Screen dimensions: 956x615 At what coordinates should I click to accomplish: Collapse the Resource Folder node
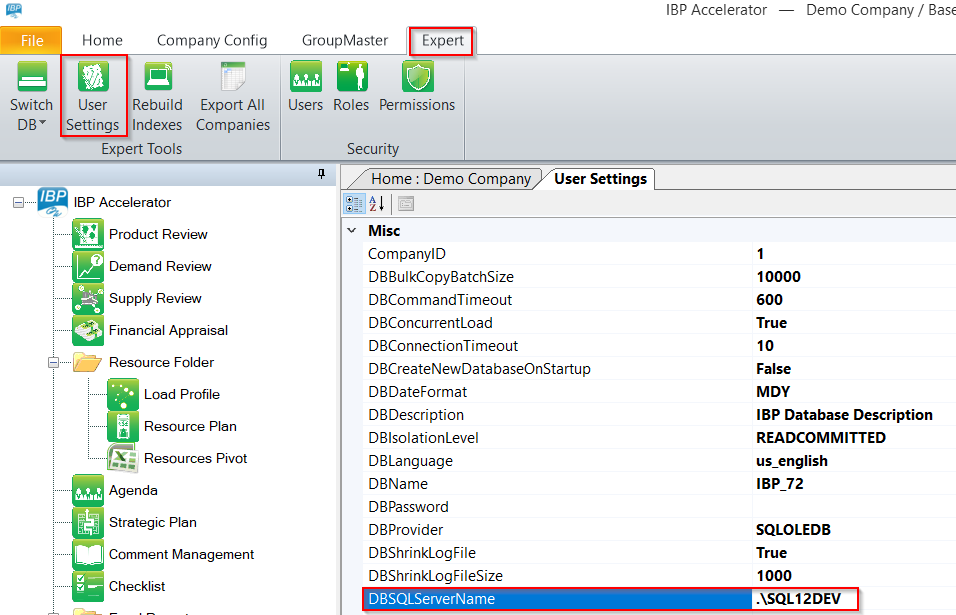[x=54, y=363]
